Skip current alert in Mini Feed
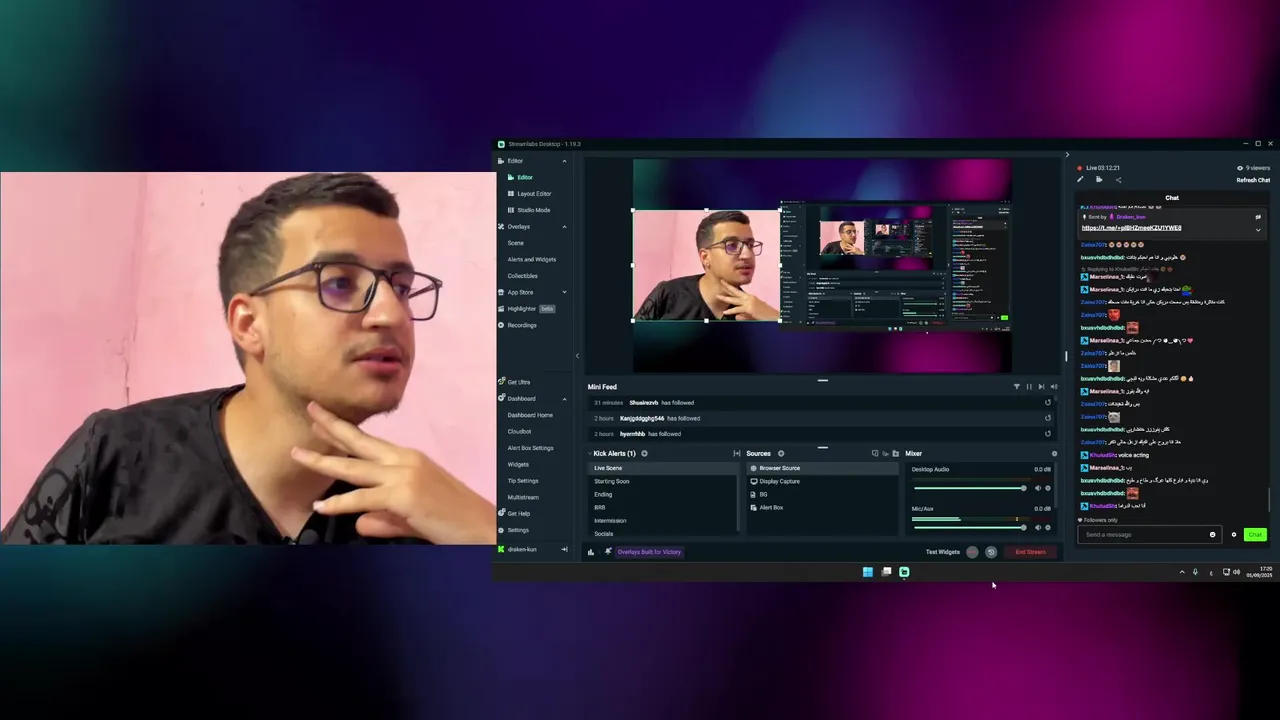This screenshot has height=720, width=1280. click(x=1041, y=387)
